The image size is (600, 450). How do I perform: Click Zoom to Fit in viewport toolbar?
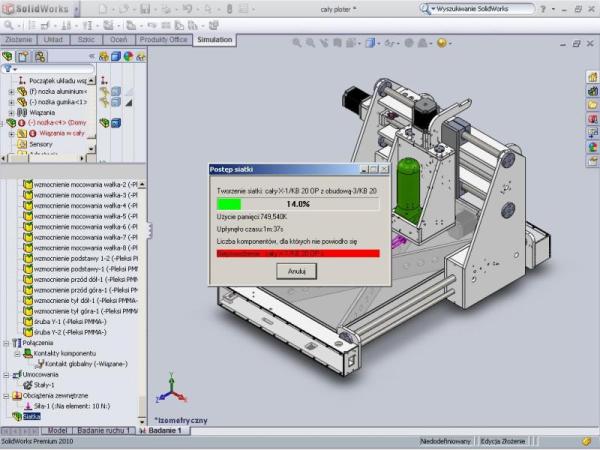click(x=297, y=43)
